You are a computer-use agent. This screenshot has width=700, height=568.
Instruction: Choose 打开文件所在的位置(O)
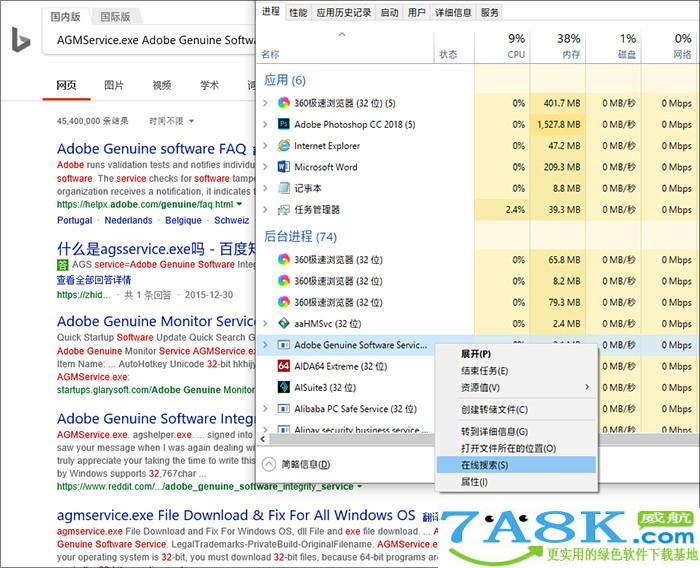pyautogui.click(x=517, y=448)
